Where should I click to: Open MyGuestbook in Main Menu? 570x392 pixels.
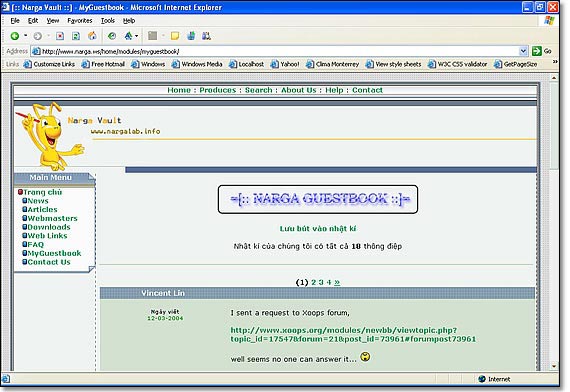point(55,253)
